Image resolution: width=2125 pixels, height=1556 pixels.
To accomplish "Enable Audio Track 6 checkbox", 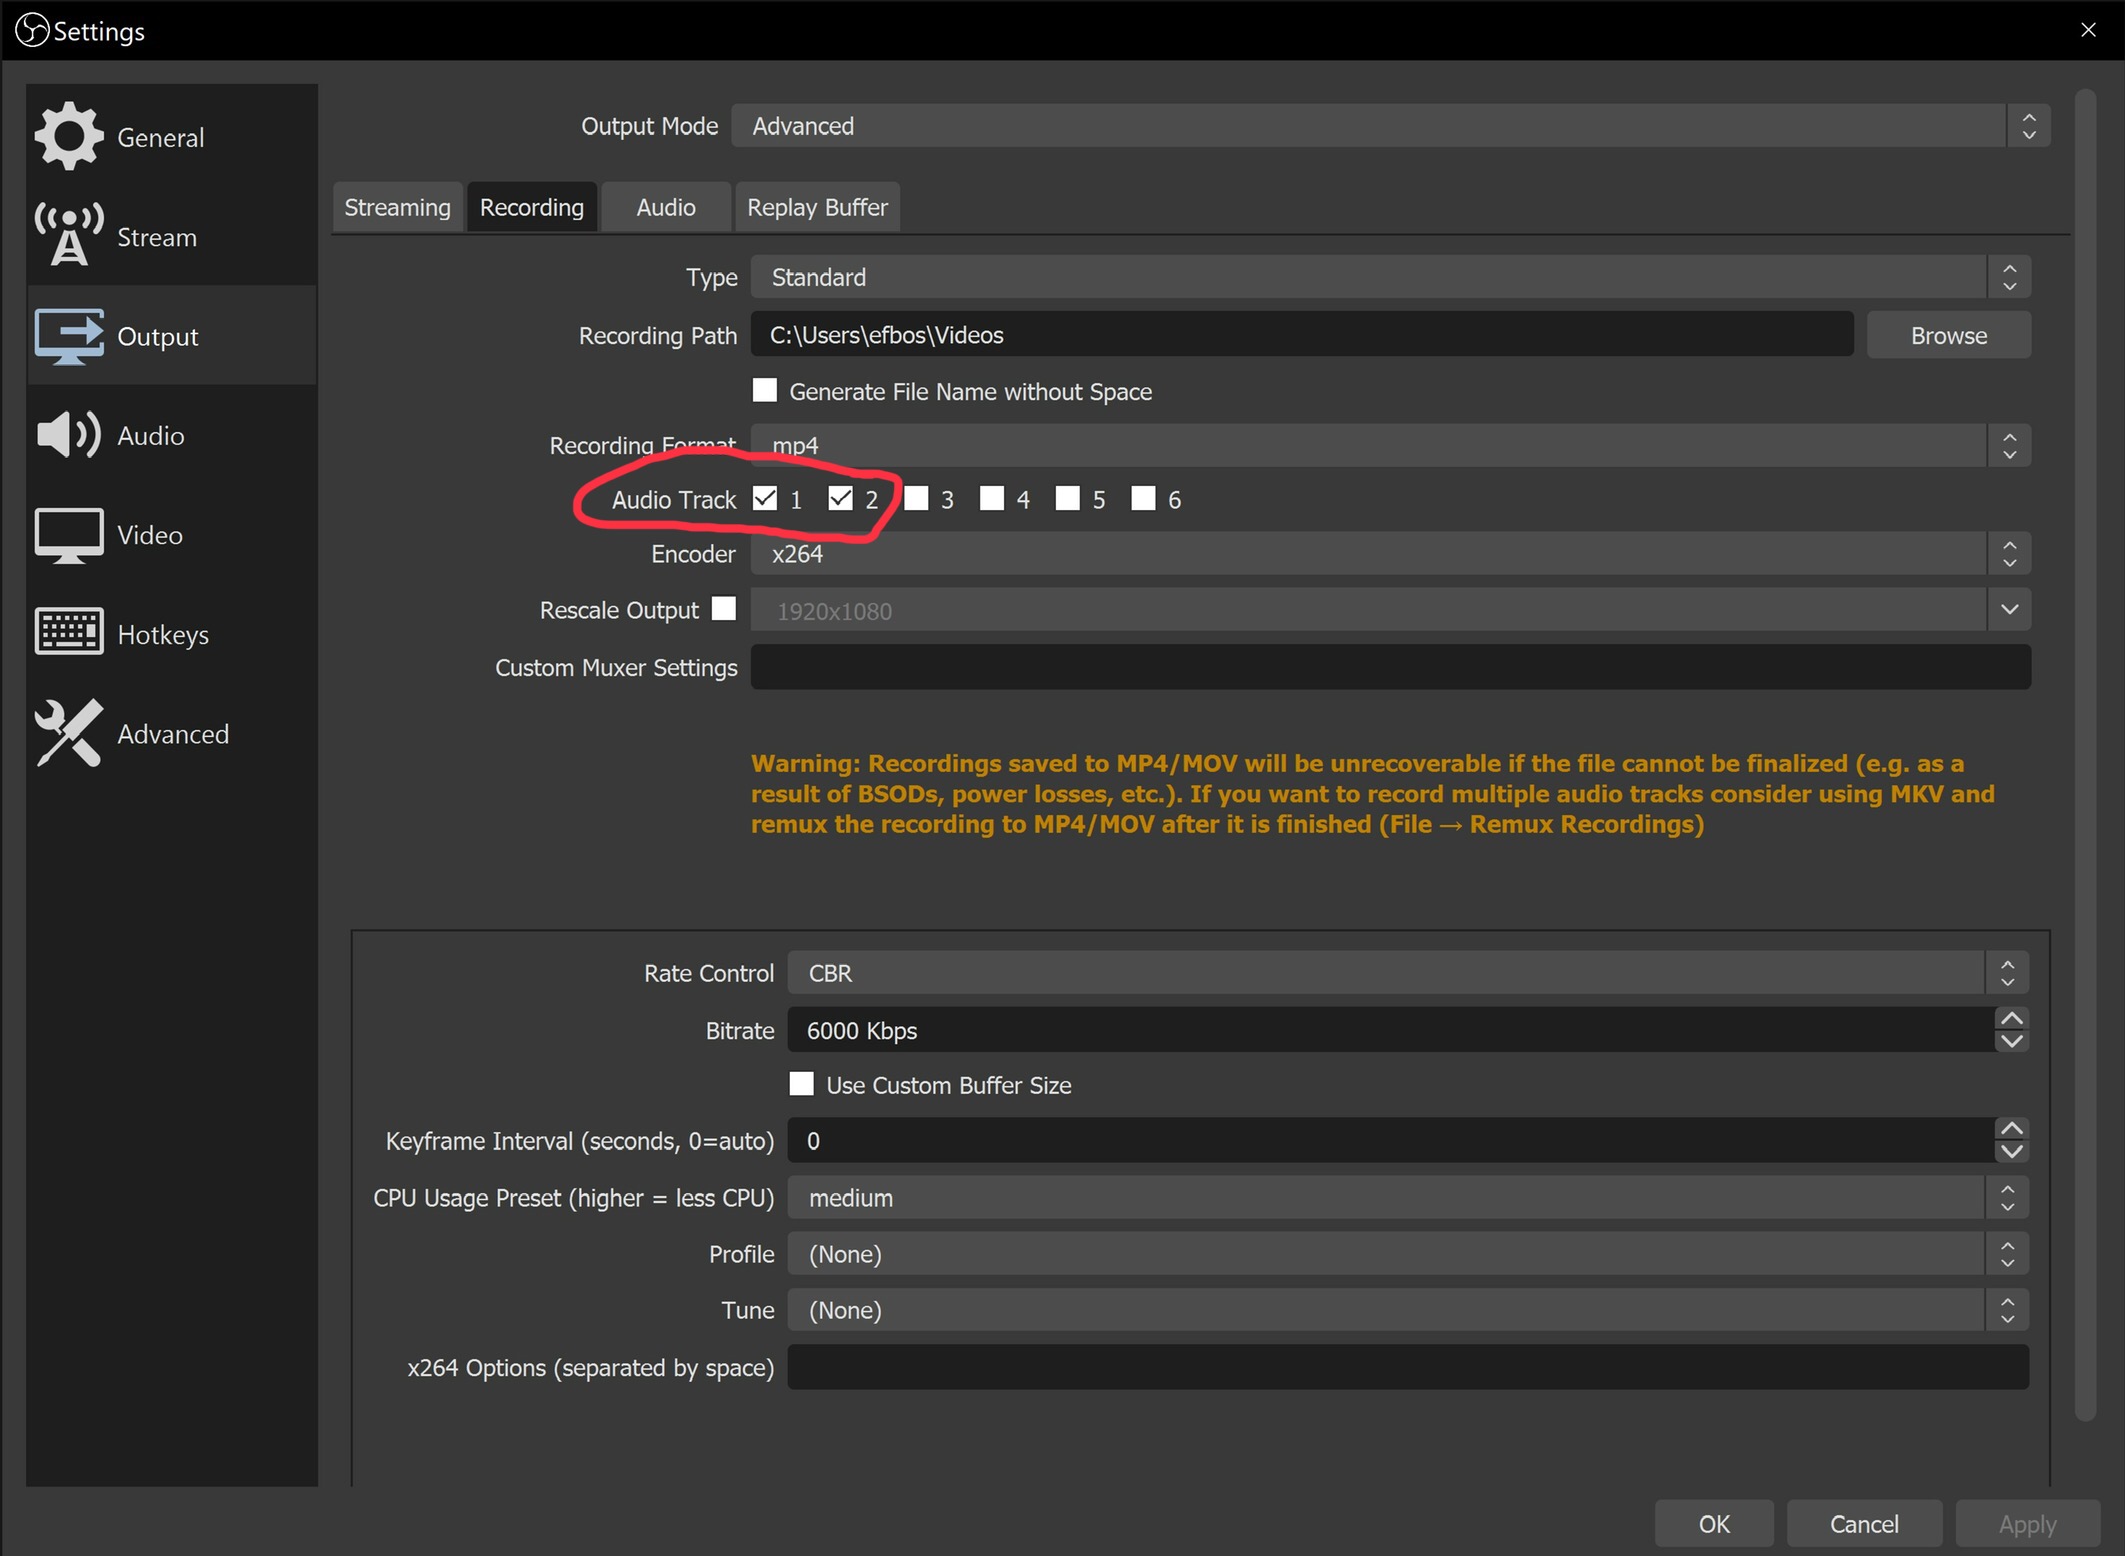I will click(x=1143, y=498).
